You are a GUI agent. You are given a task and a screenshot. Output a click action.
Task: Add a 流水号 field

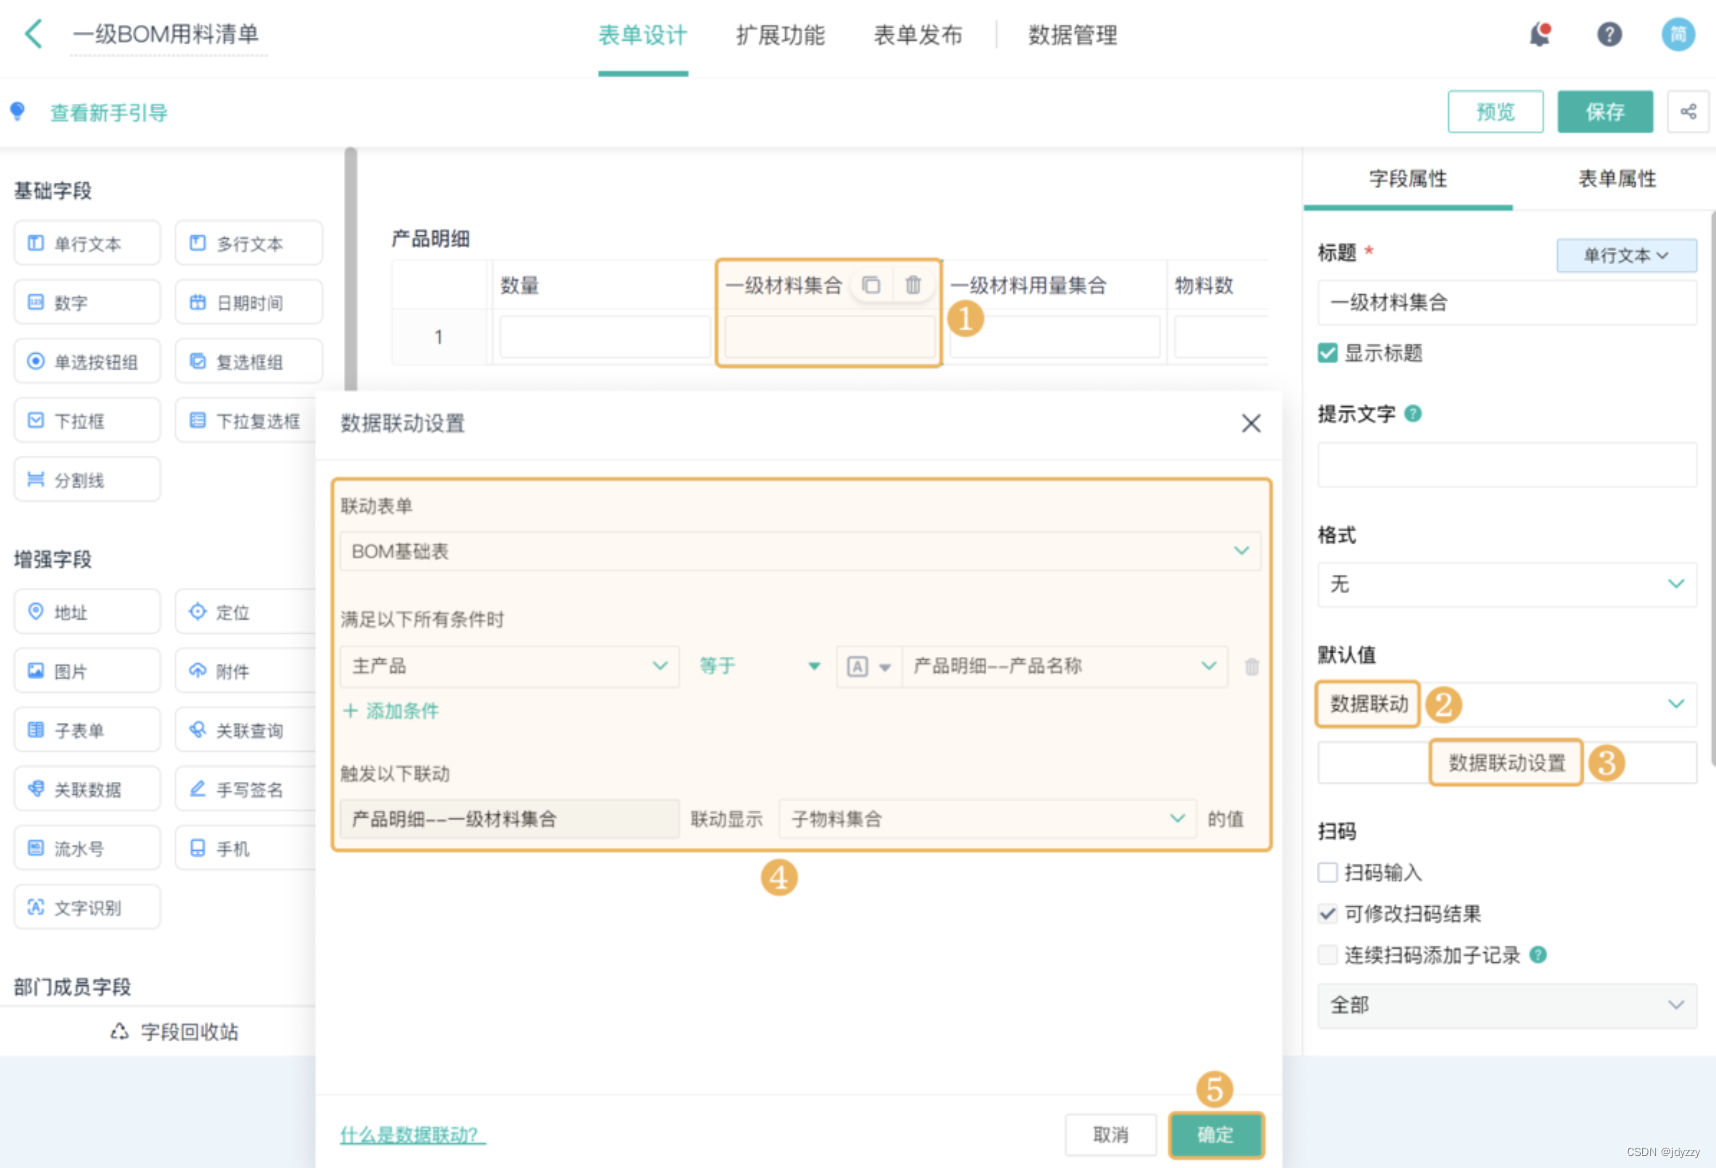87,847
